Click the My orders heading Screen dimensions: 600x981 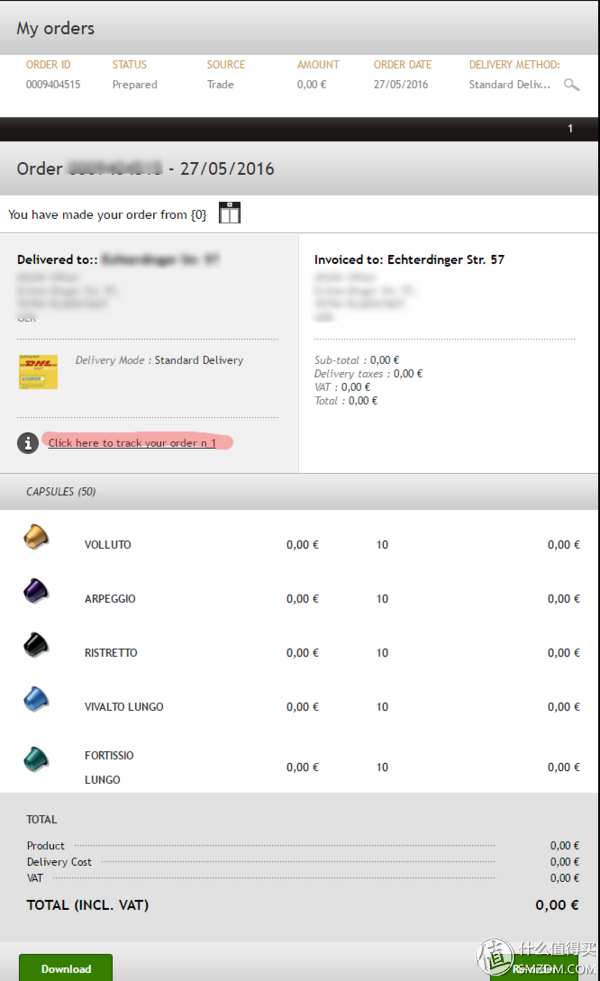[x=56, y=28]
